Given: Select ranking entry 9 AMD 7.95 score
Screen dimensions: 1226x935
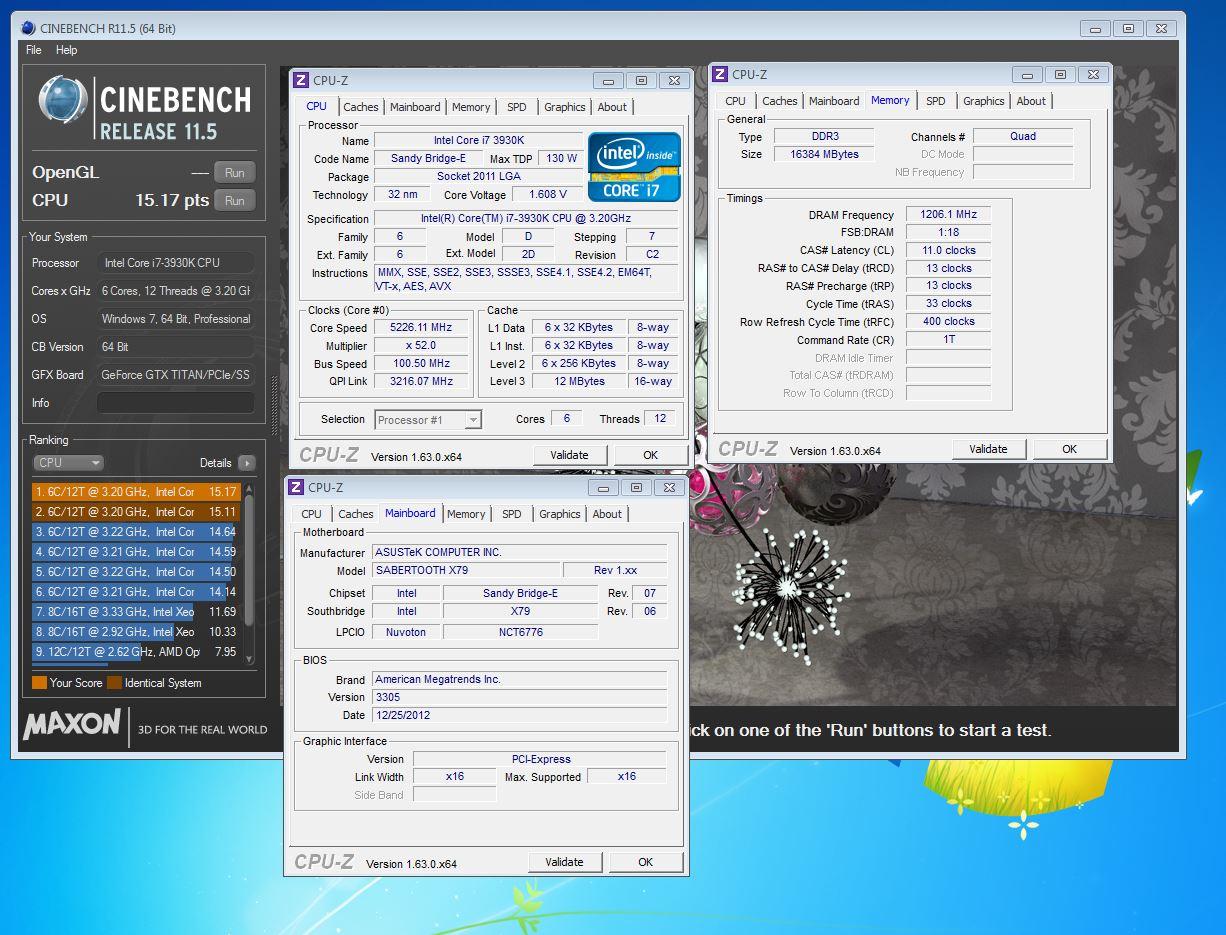Looking at the screenshot, I should [135, 652].
